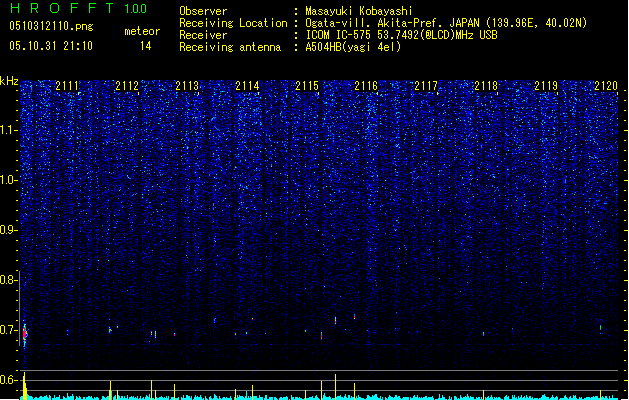Click the meteor label

[142, 31]
